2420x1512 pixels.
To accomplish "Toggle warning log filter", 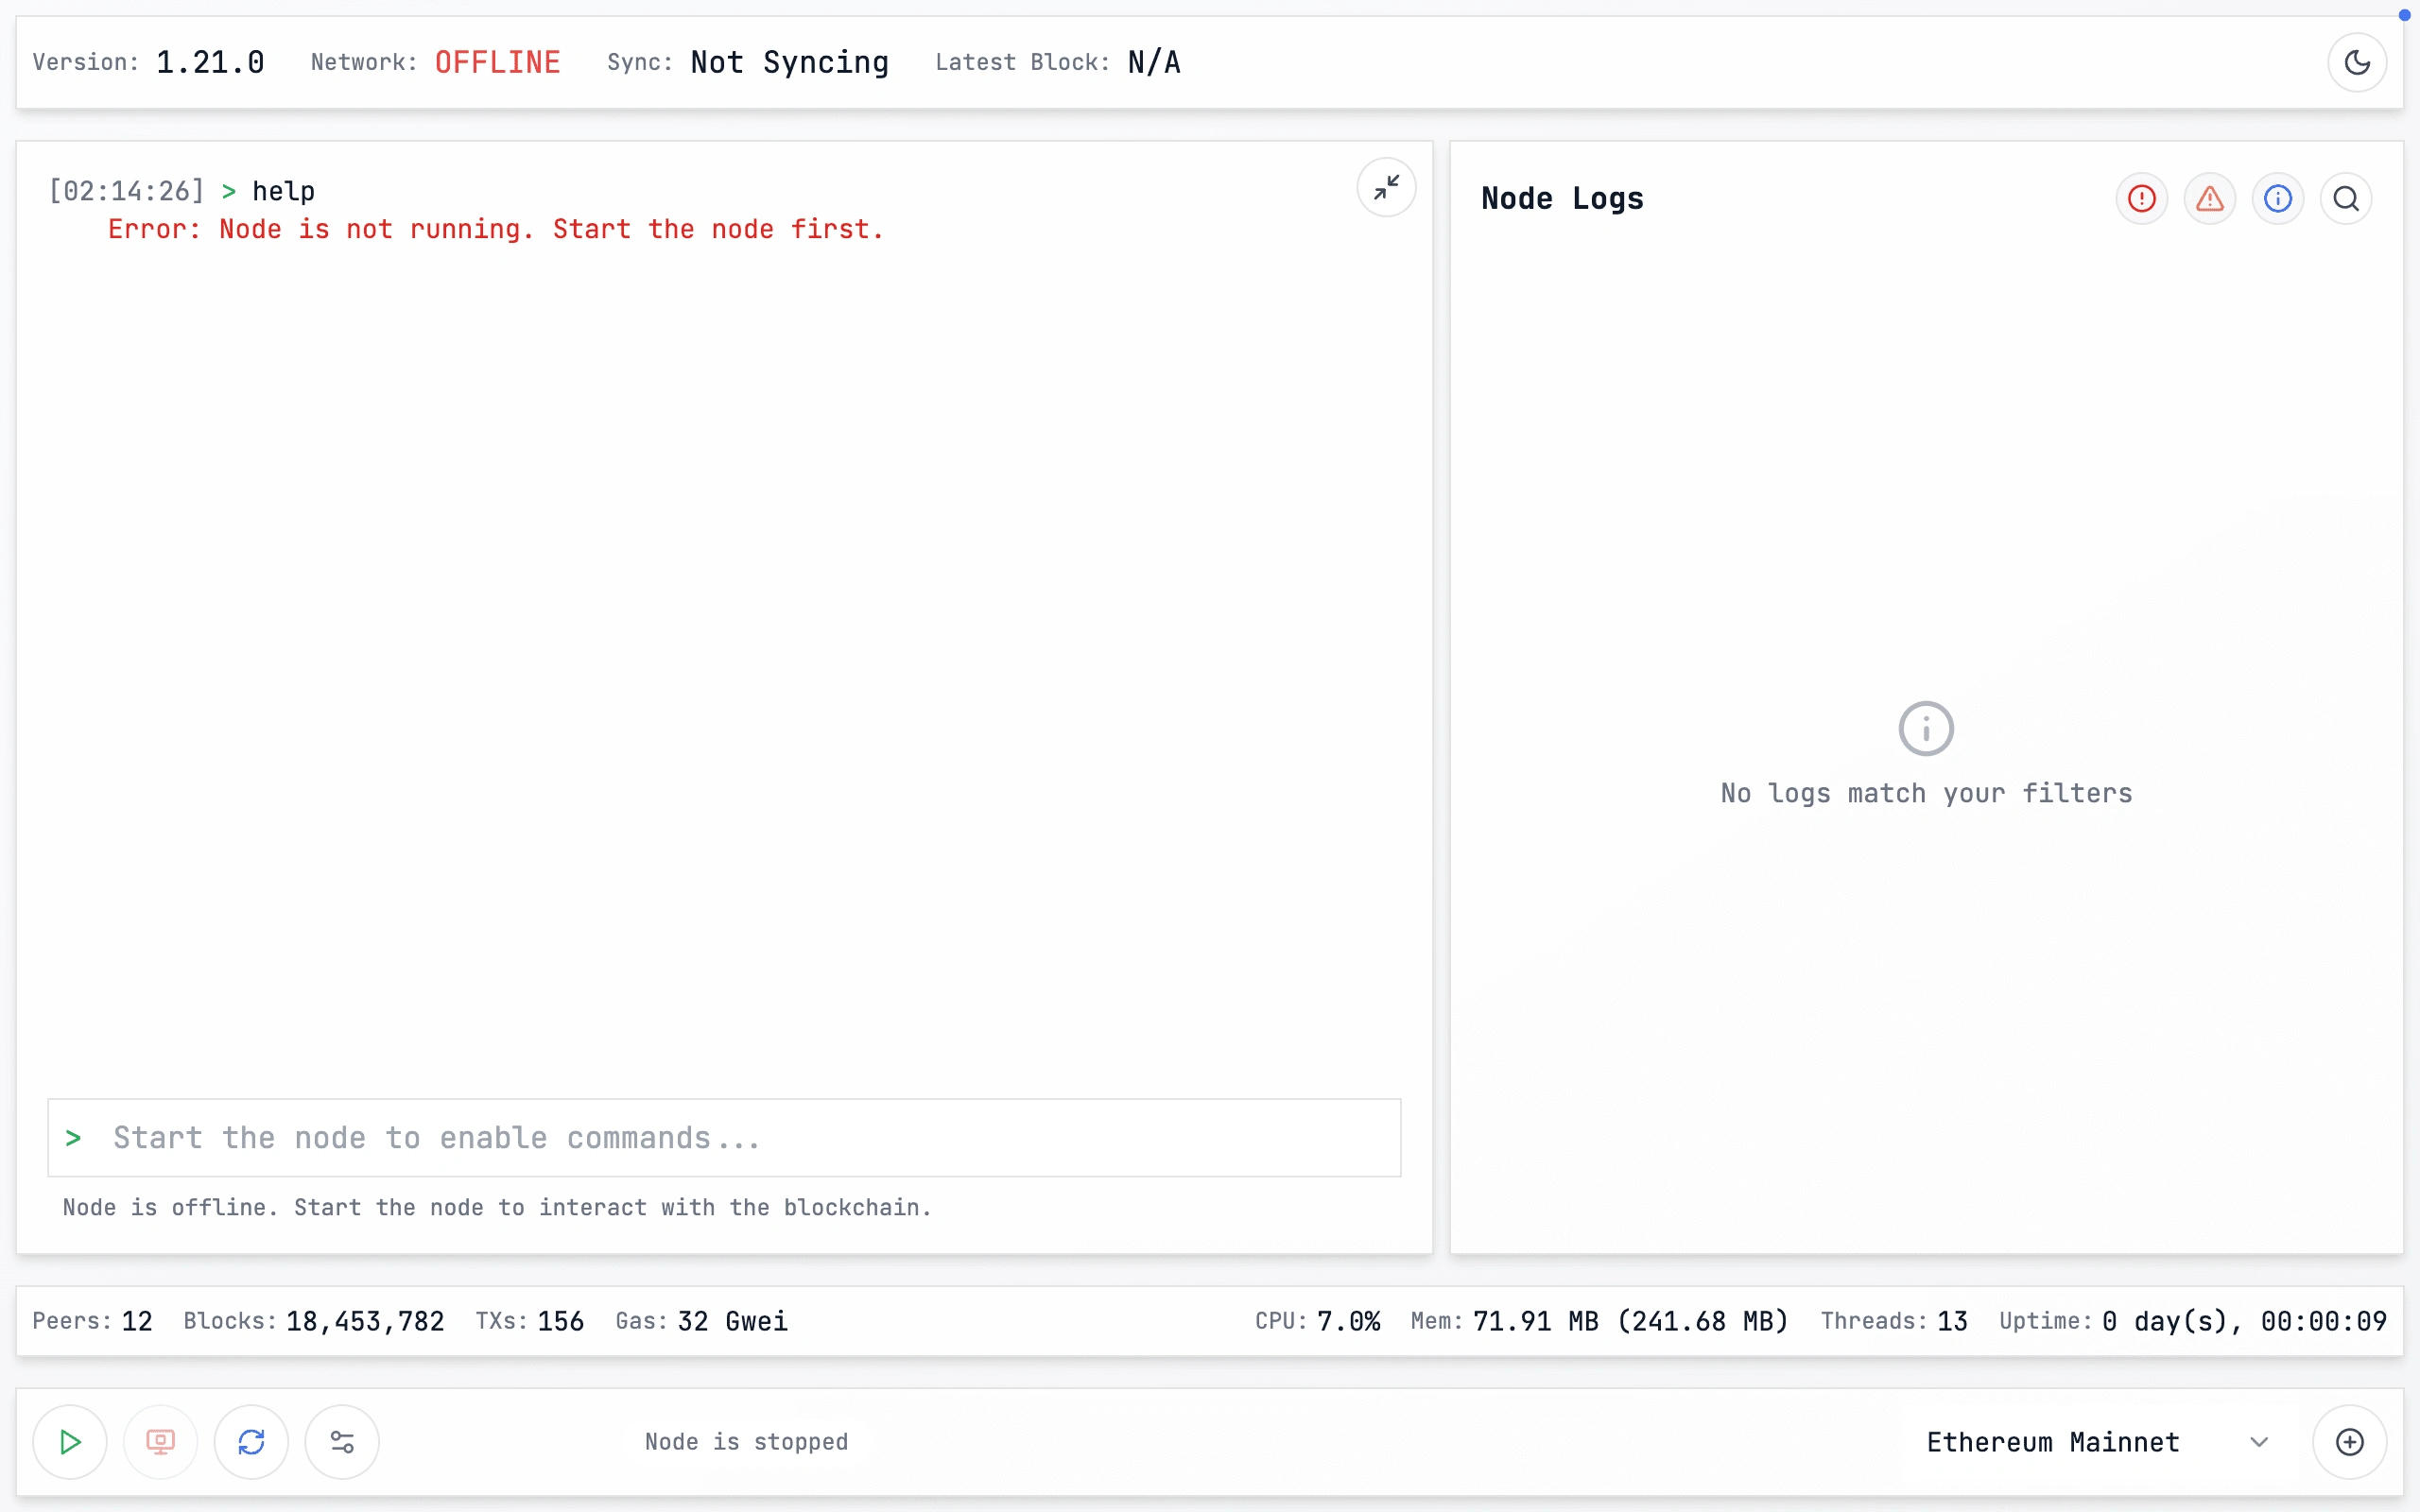I will (x=2209, y=199).
